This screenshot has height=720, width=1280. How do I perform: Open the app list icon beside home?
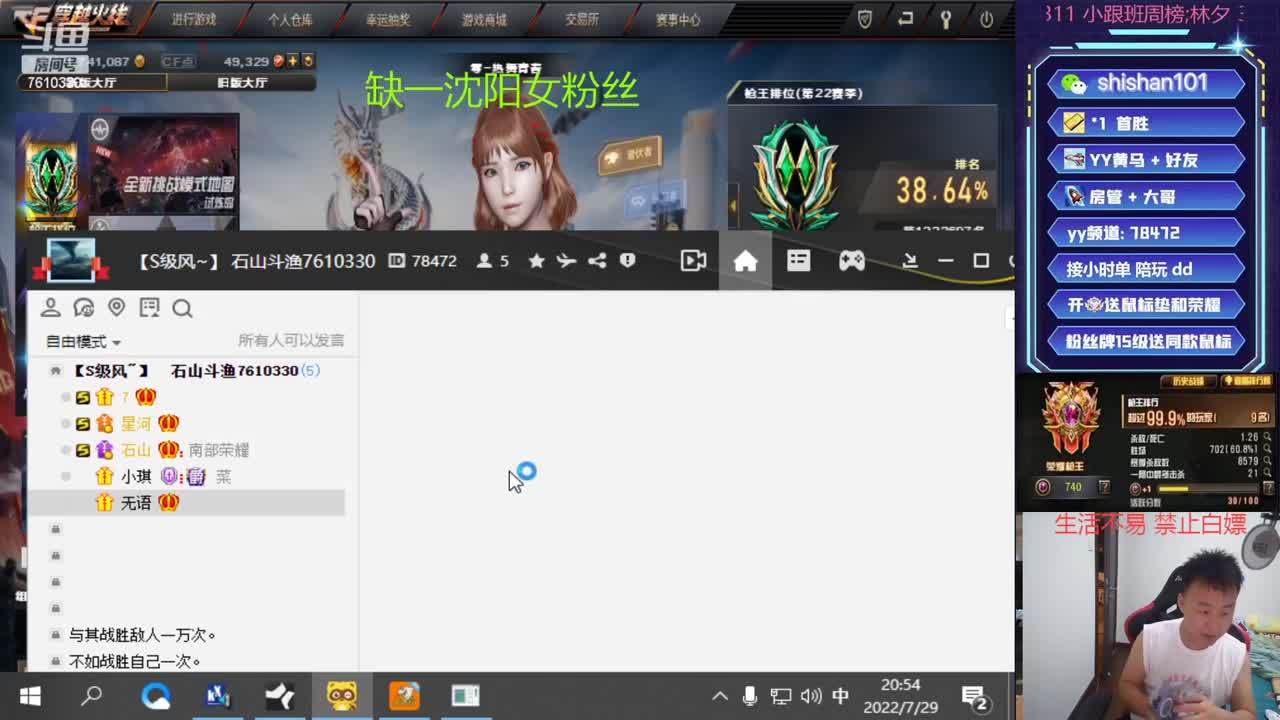pyautogui.click(x=798, y=261)
